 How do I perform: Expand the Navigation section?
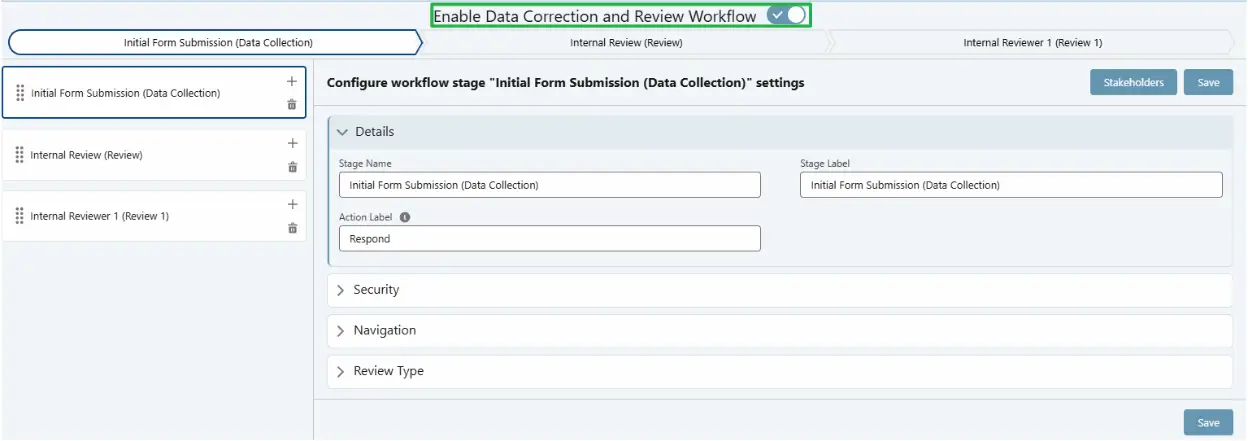pyautogui.click(x=780, y=331)
